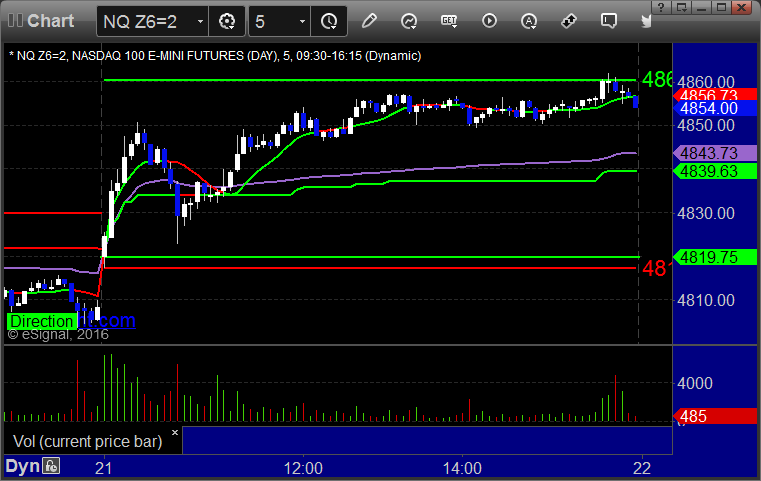Click the green 4839.63 price marker
The width and height of the screenshot is (761, 481).
(715, 171)
